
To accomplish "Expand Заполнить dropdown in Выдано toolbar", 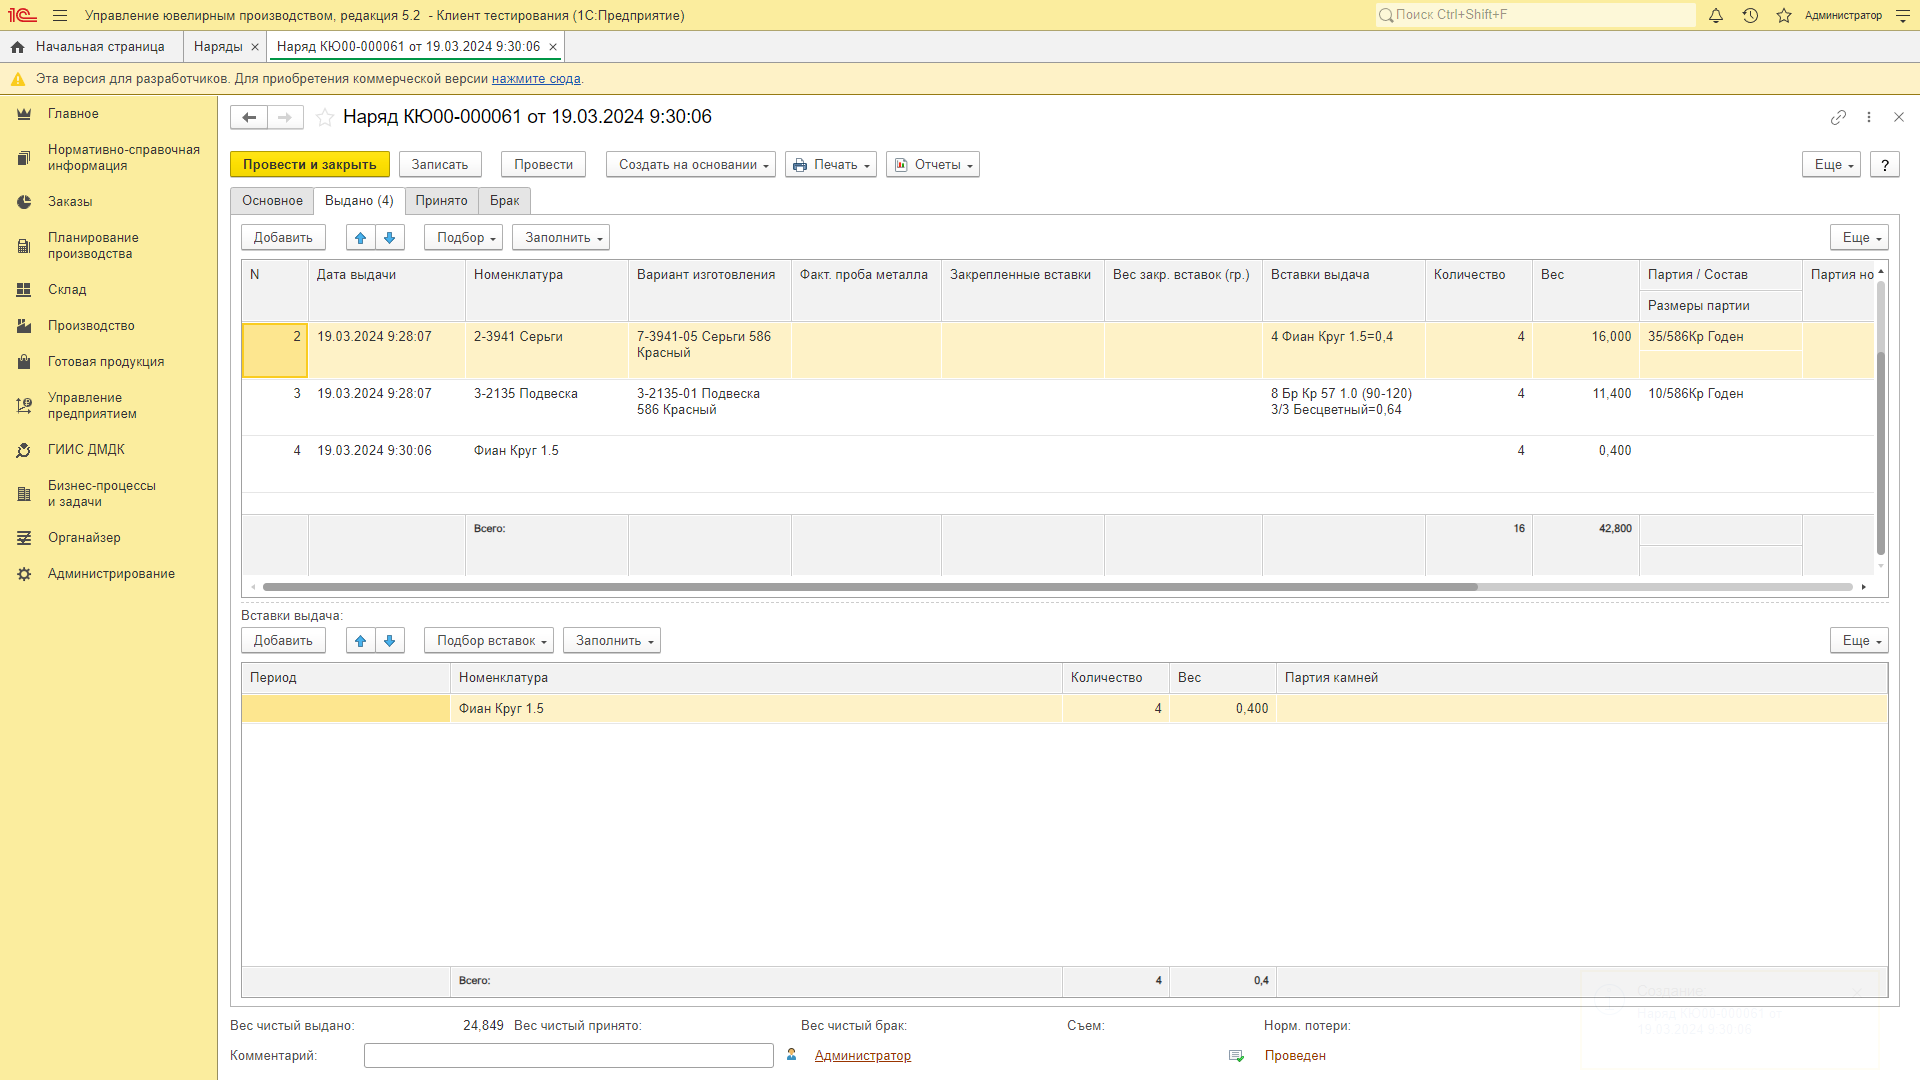I will pyautogui.click(x=561, y=238).
